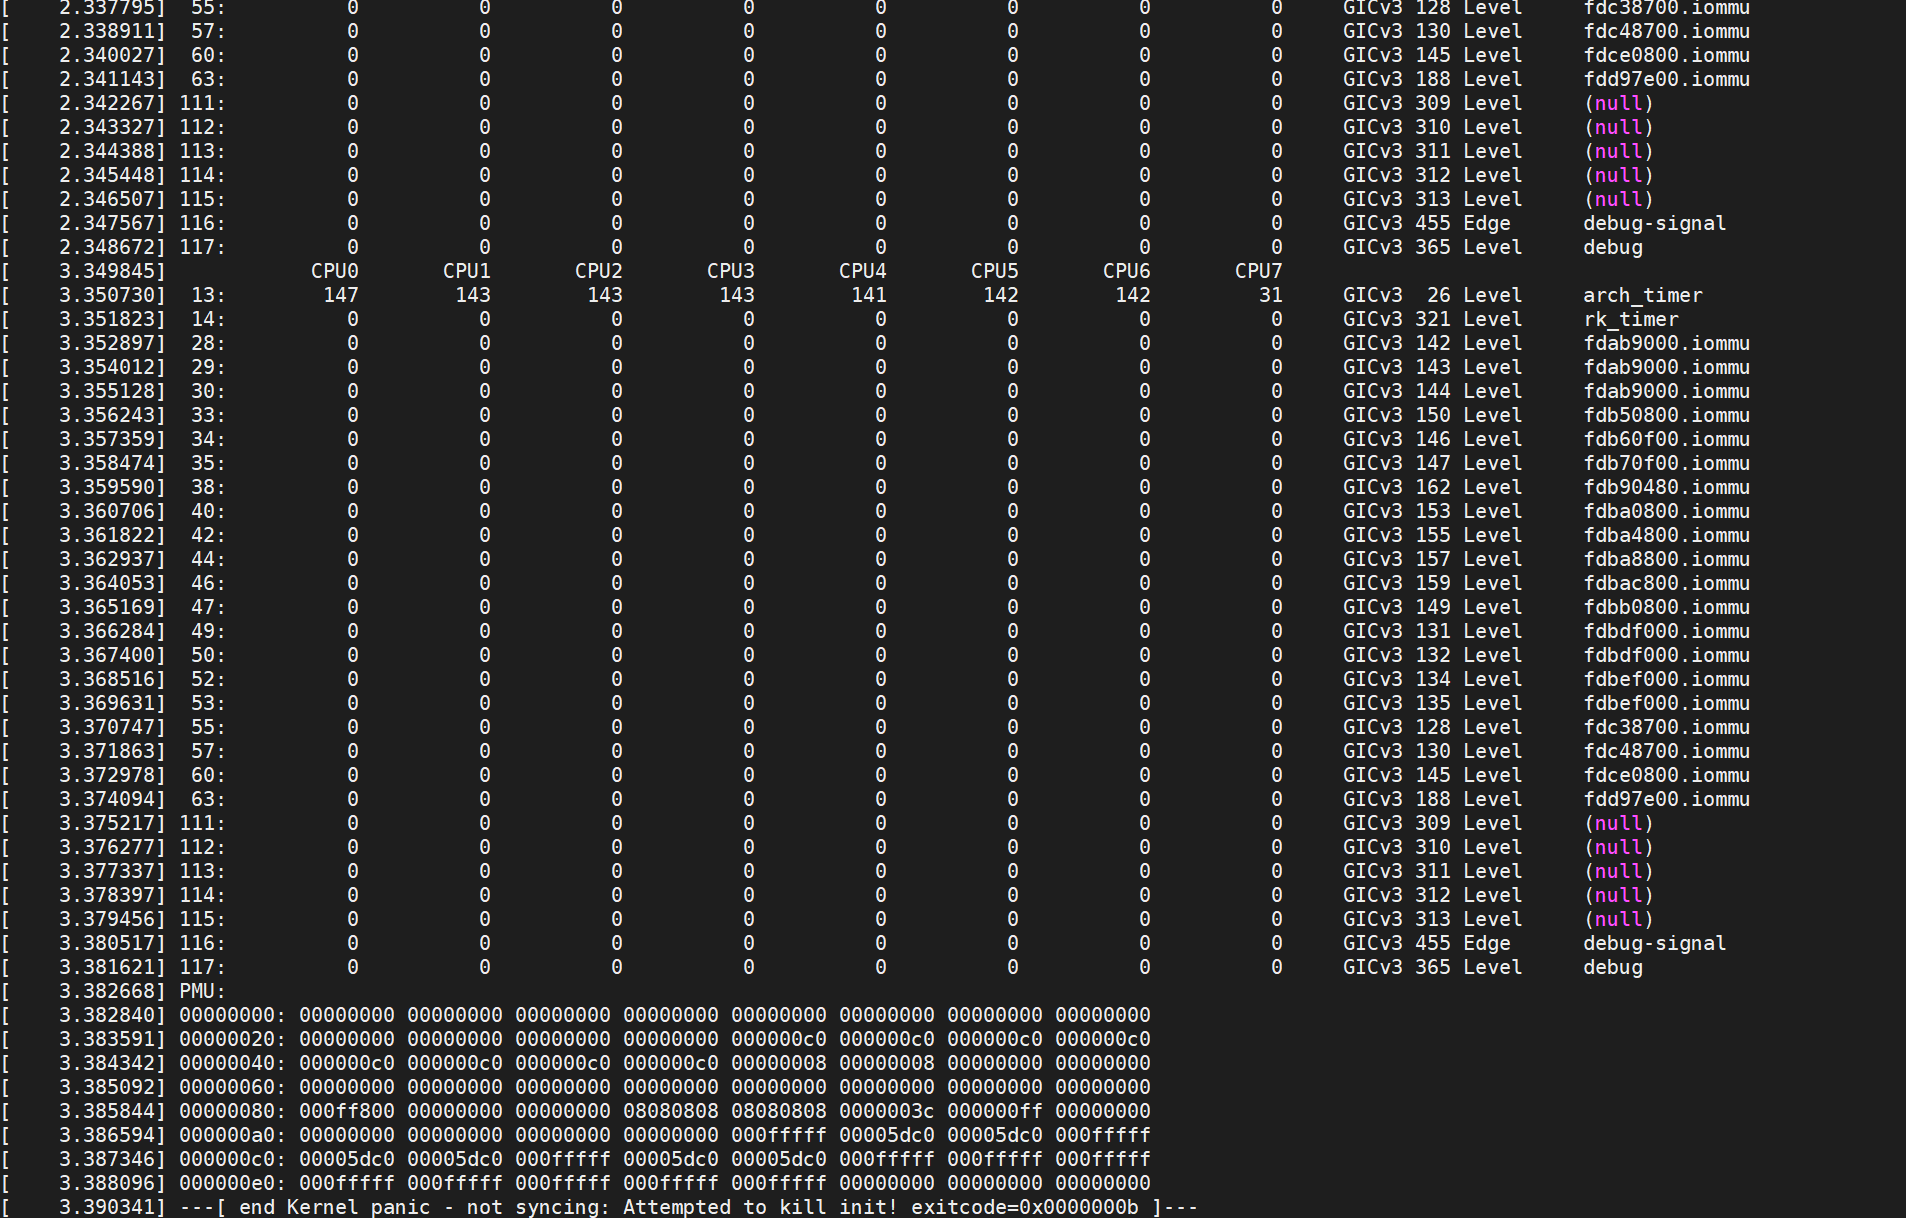
Task: Click 'GICv3 365 Level' at timestamp 2.348672
Action: (1432, 247)
